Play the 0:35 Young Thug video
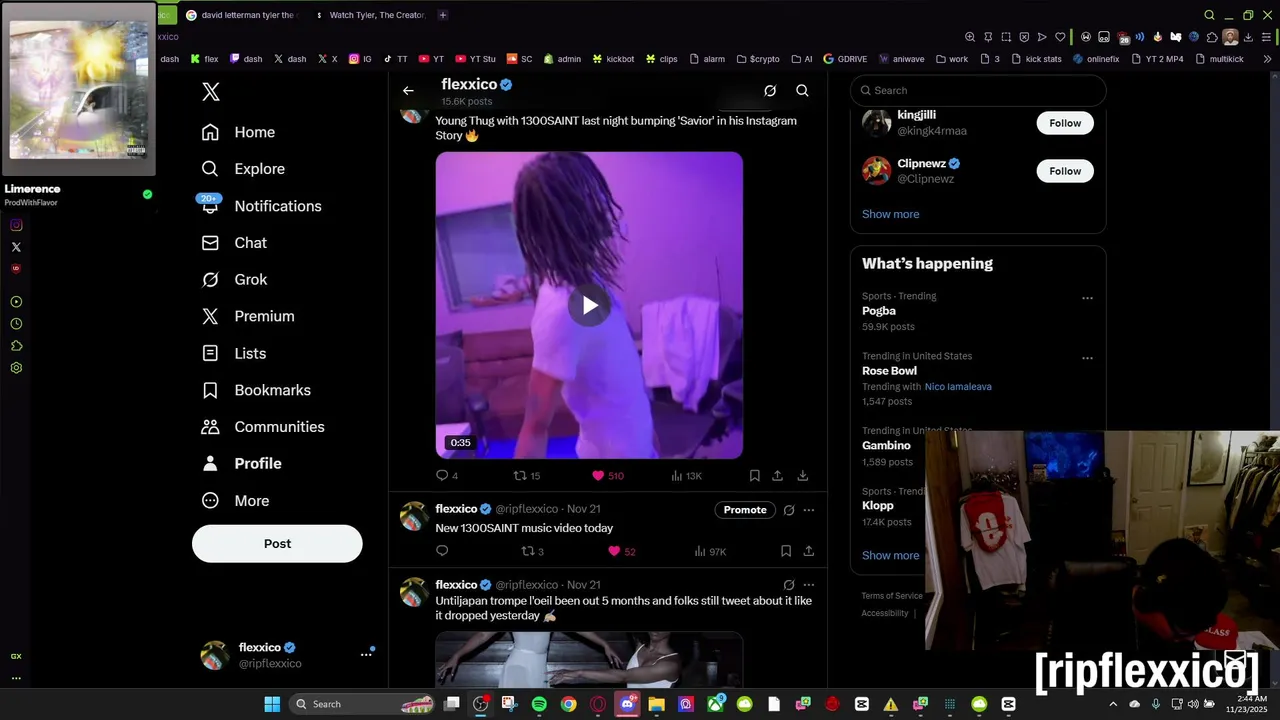Viewport: 1280px width, 720px height. click(x=589, y=305)
